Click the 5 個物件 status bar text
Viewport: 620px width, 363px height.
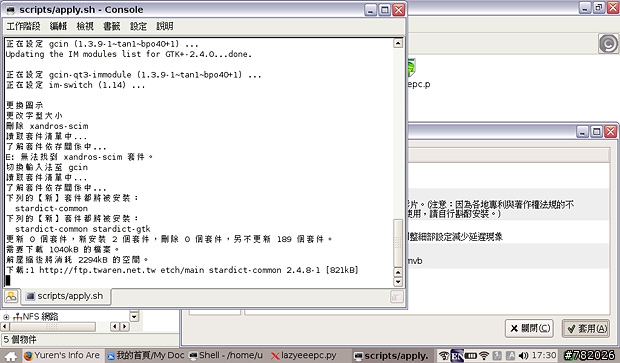[x=20, y=340]
